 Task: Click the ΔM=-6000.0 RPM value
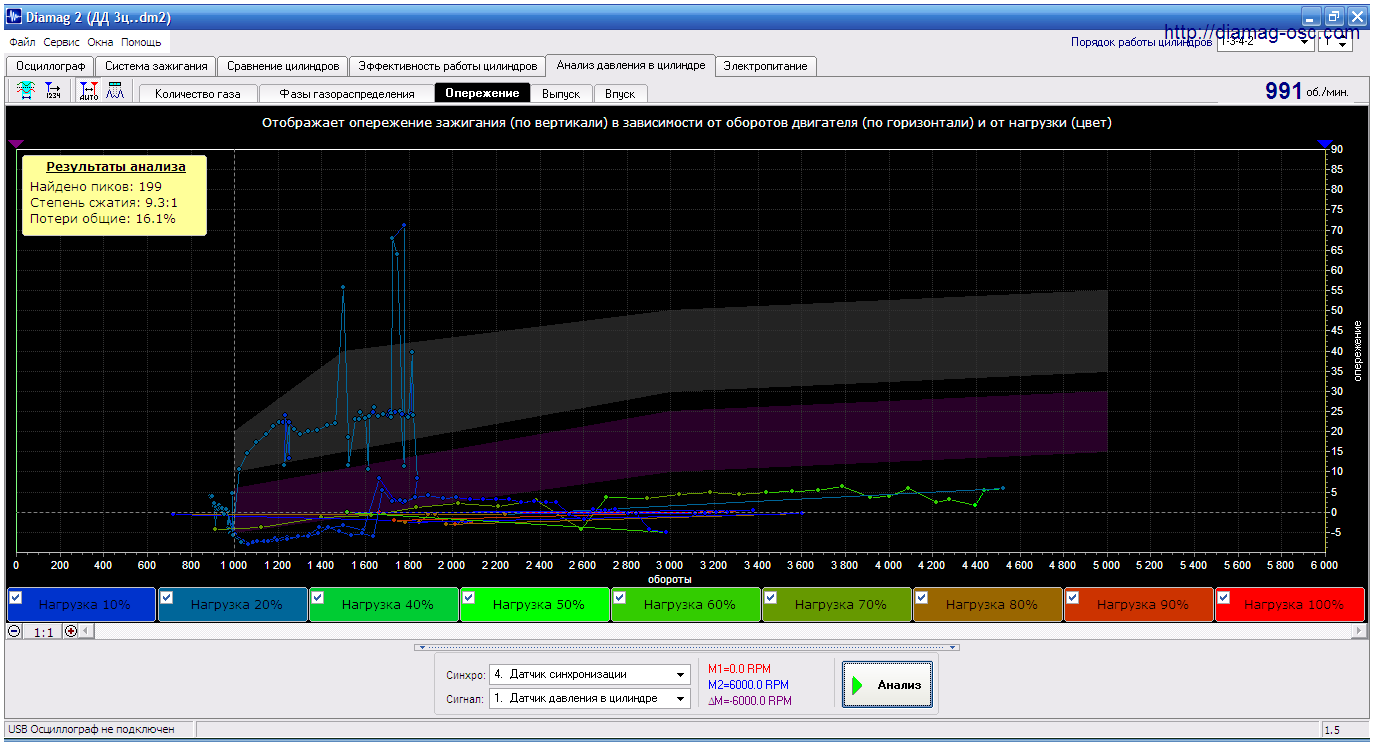(749, 701)
